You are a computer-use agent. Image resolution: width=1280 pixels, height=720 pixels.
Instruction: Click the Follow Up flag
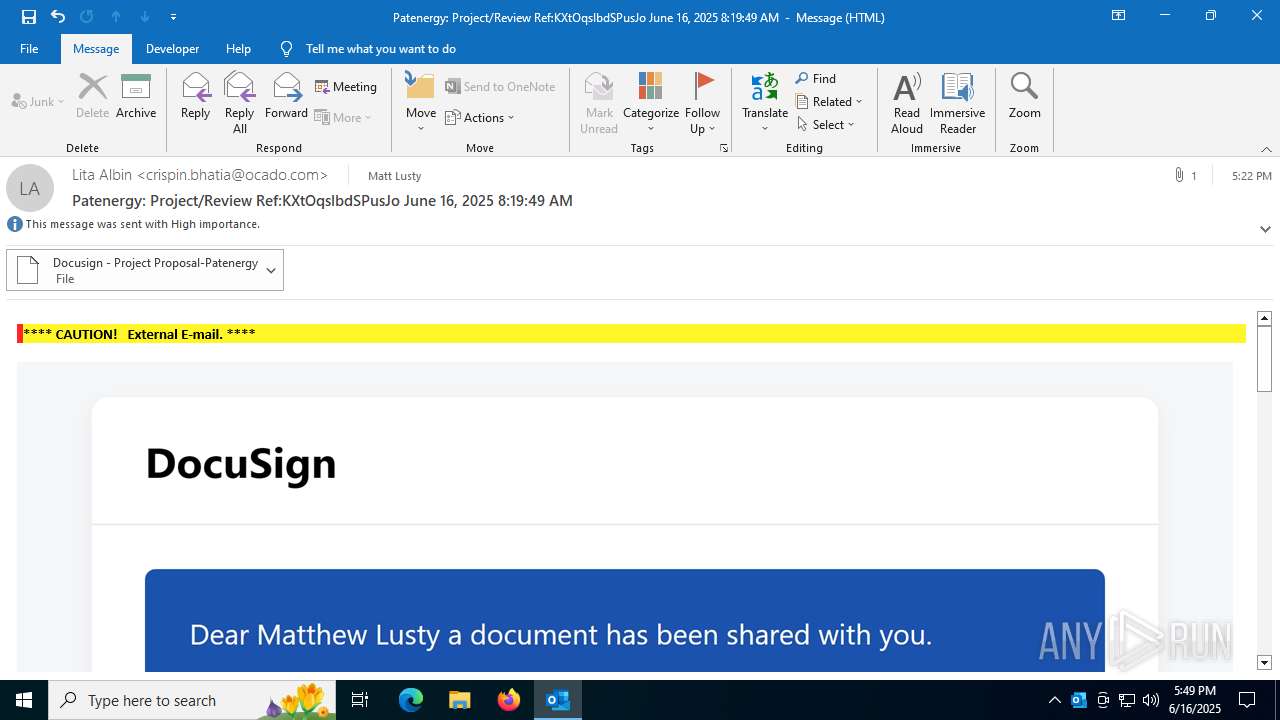703,102
